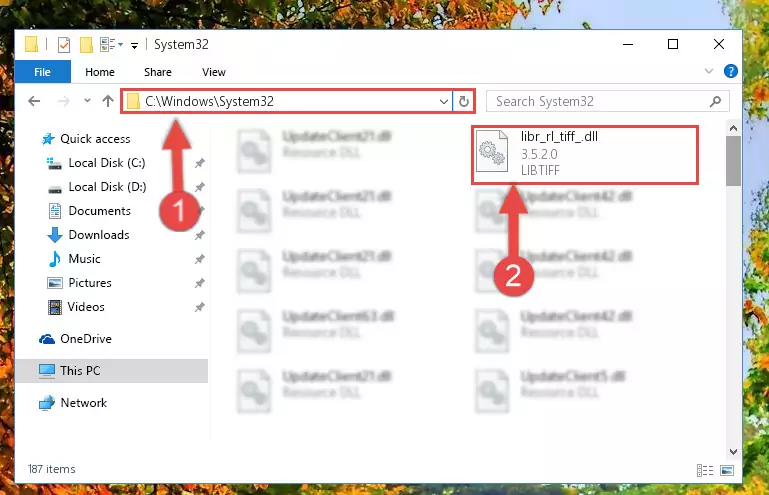Click the search magnifier icon
Screen dimensions: 769x495
pyautogui.click(x=716, y=102)
